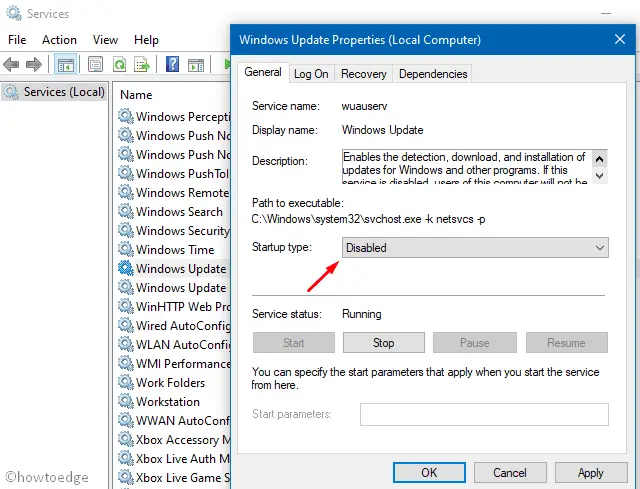Viewport: 640px width, 489px height.
Task: Click the gear icon beside Workstation
Action: pyautogui.click(x=126, y=402)
